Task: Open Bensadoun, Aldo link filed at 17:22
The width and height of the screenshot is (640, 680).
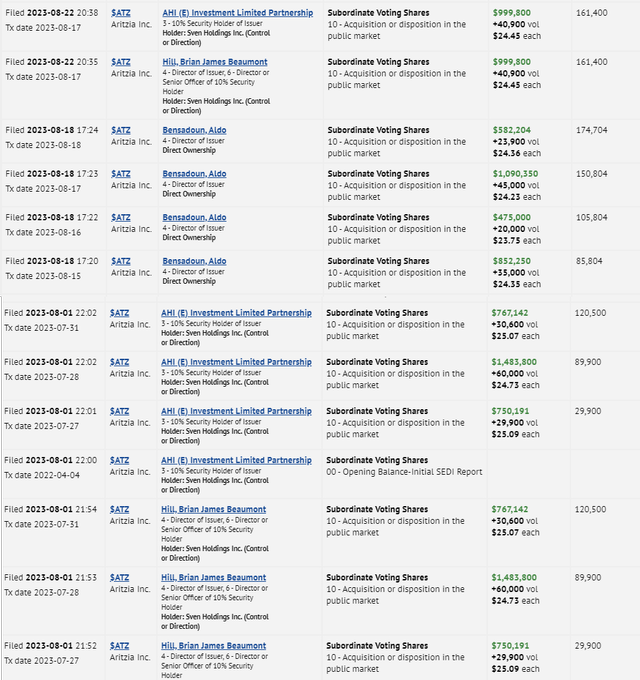Action: point(194,217)
